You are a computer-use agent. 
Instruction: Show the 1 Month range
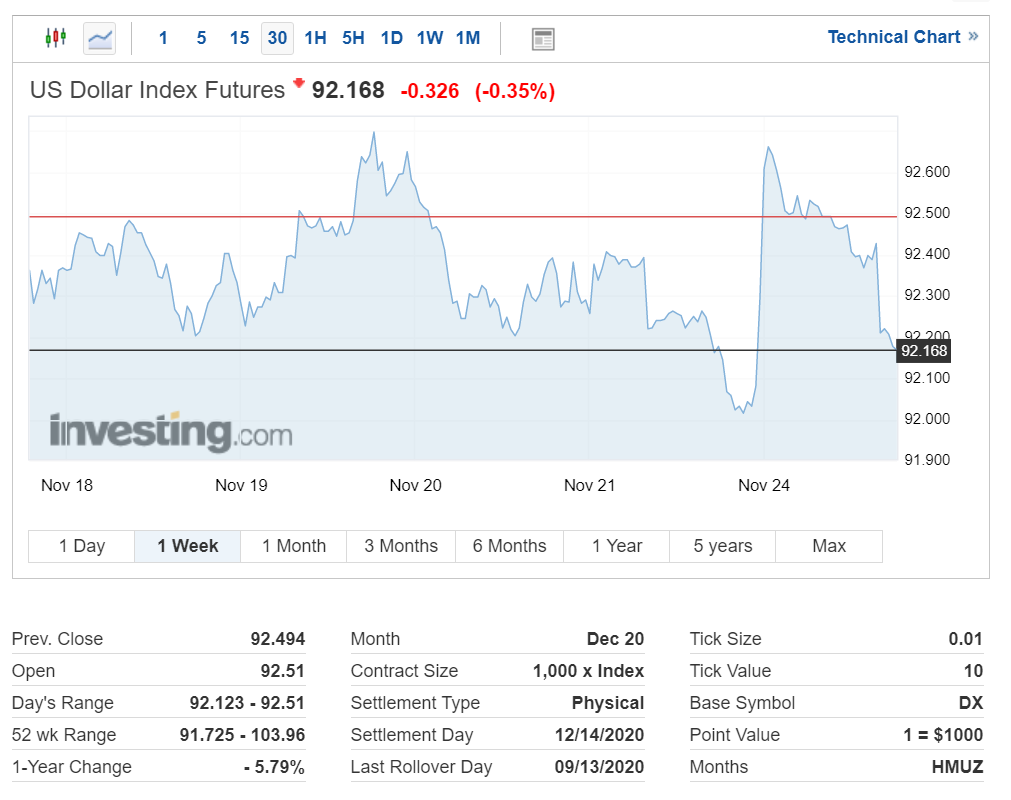point(293,546)
